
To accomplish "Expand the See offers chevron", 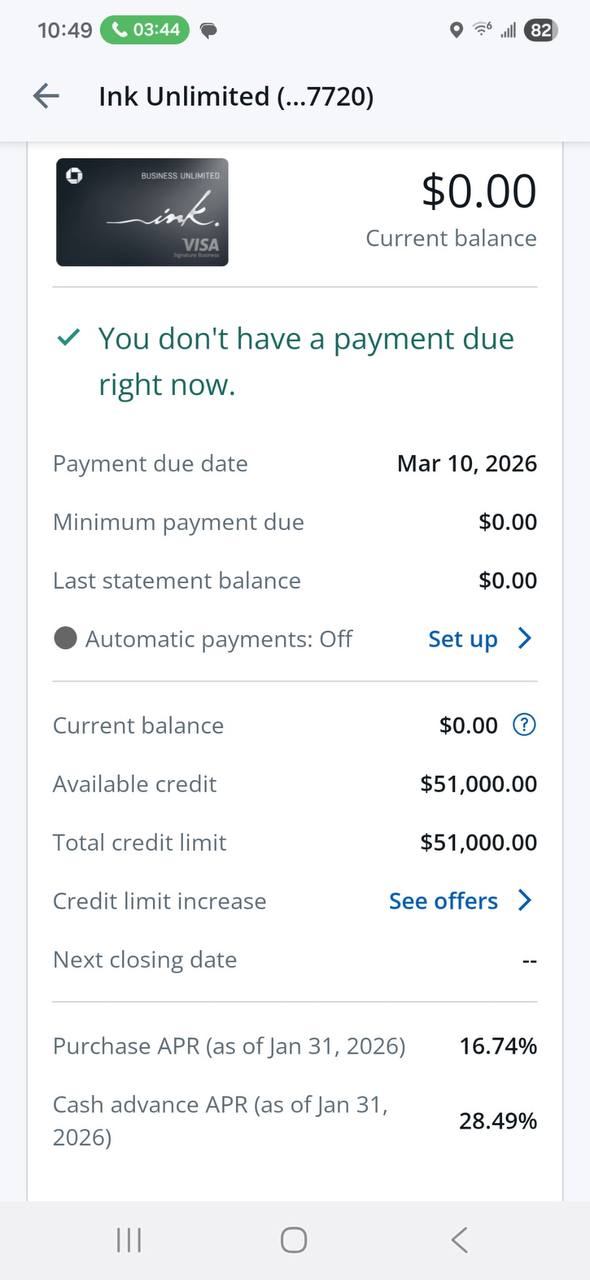I will click(x=524, y=900).
